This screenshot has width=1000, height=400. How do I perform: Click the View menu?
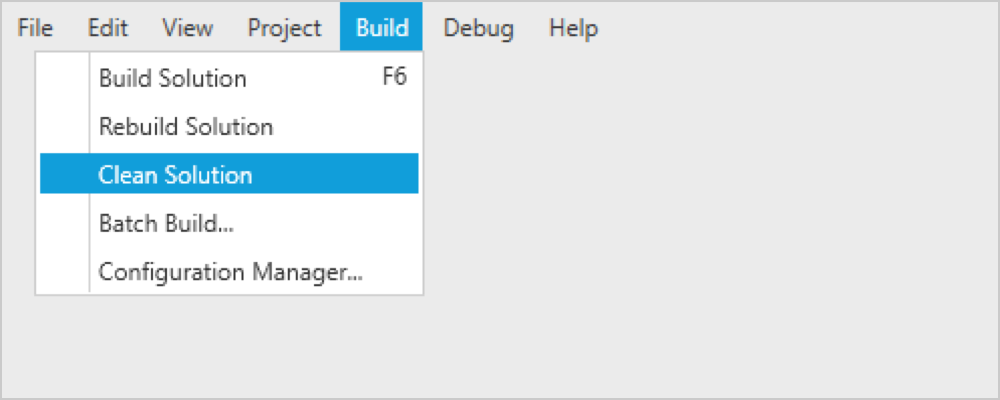(x=187, y=28)
